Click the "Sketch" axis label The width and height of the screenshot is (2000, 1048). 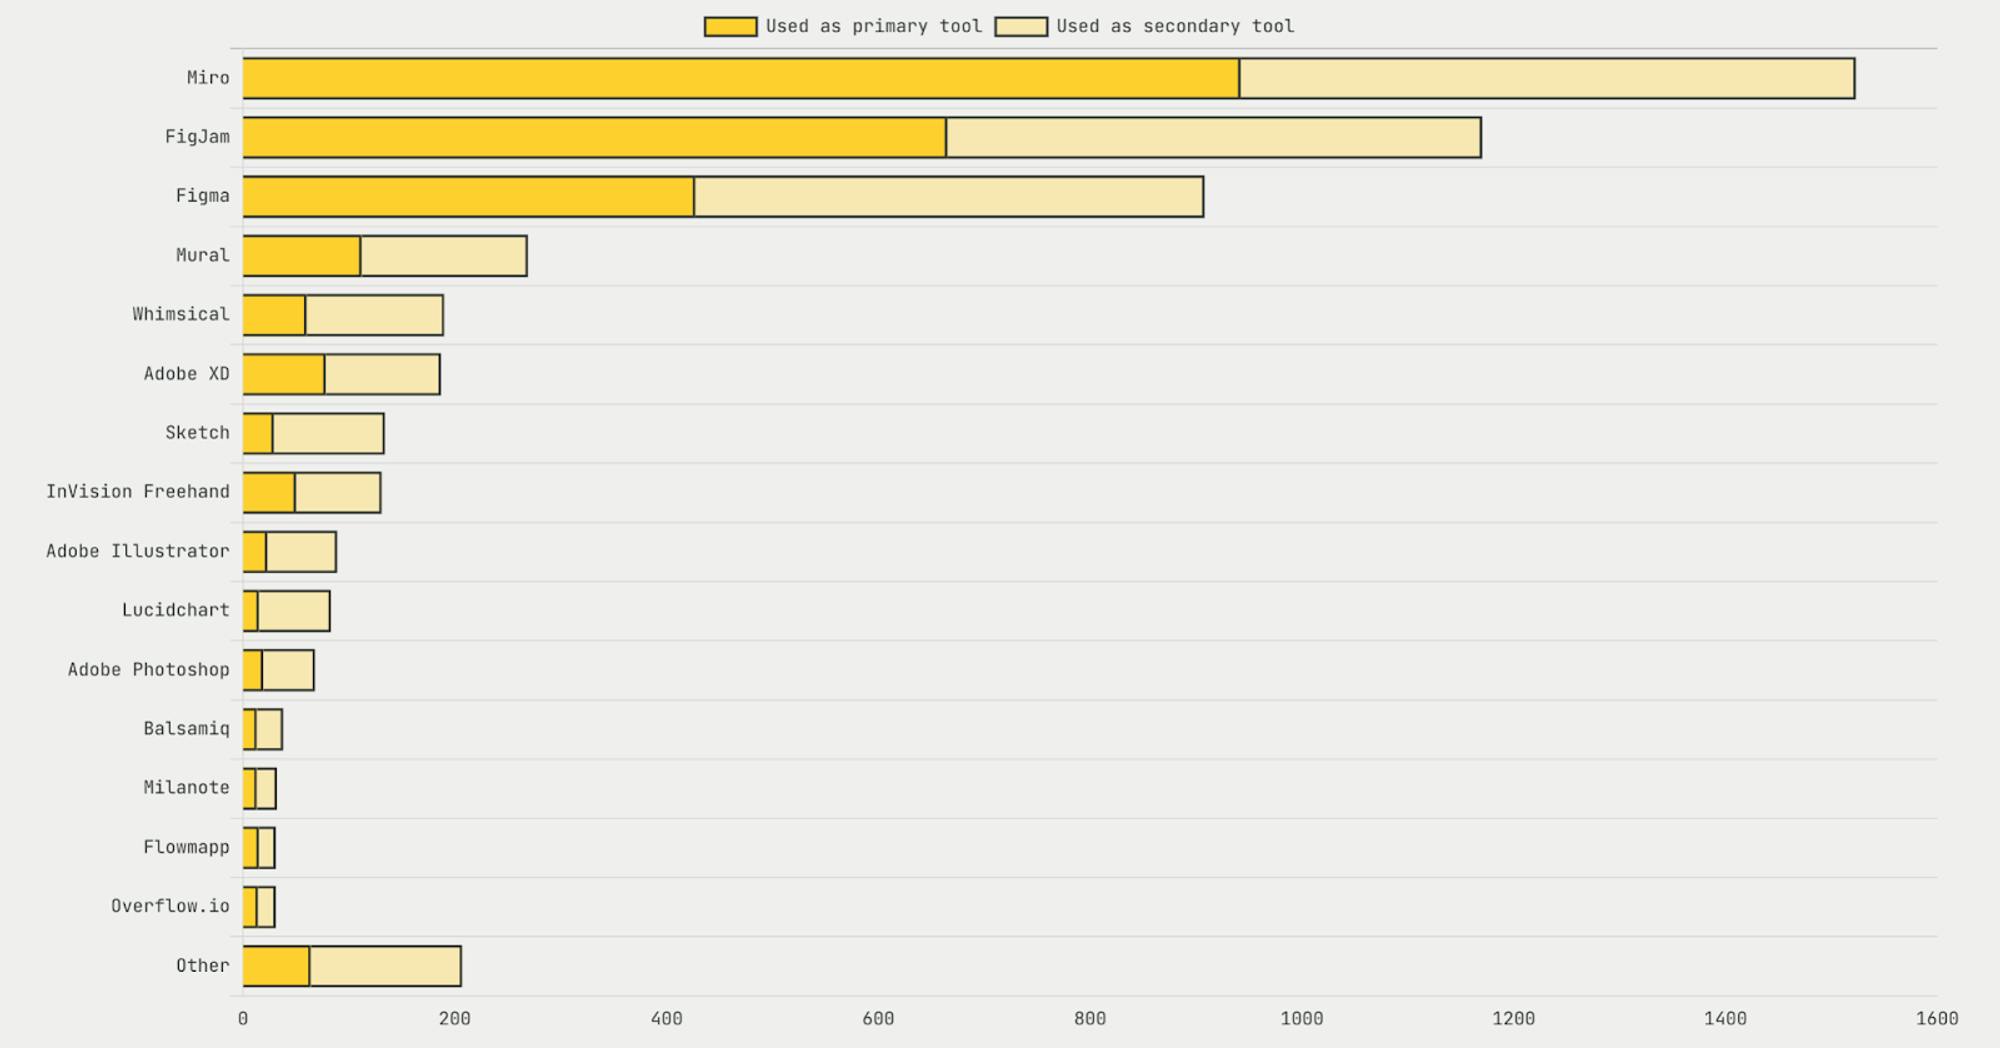pos(197,433)
